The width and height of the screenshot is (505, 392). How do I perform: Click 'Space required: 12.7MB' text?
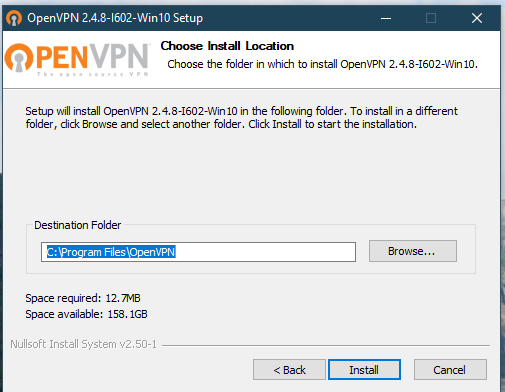tap(83, 298)
